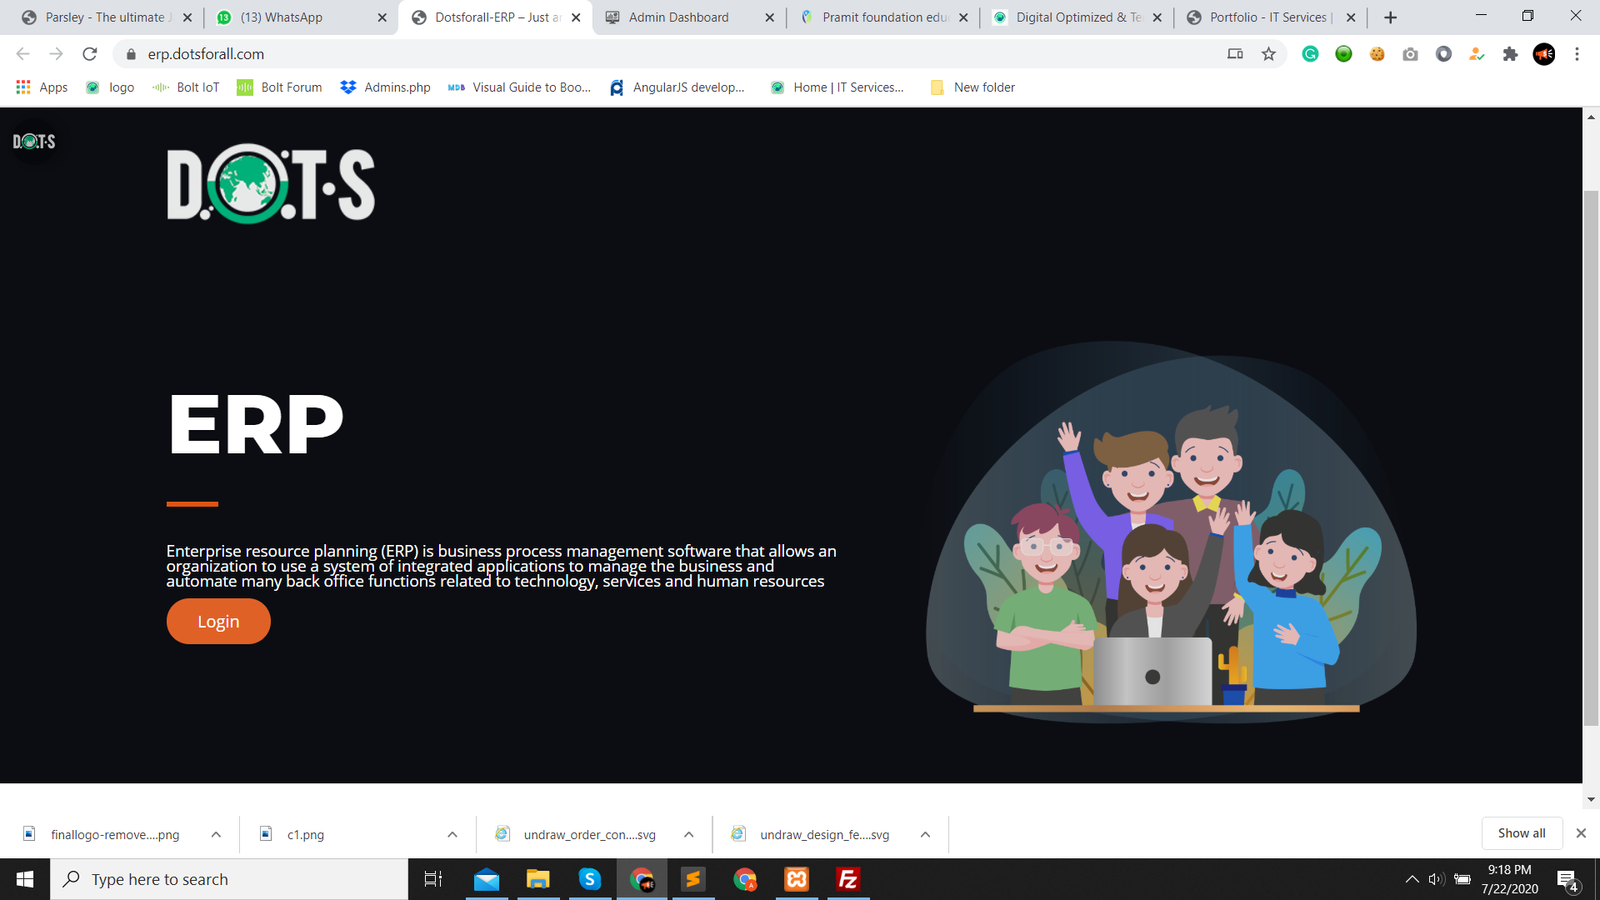The width and height of the screenshot is (1600, 900).
Task: Expand options for c1.png download
Action: tap(452, 834)
